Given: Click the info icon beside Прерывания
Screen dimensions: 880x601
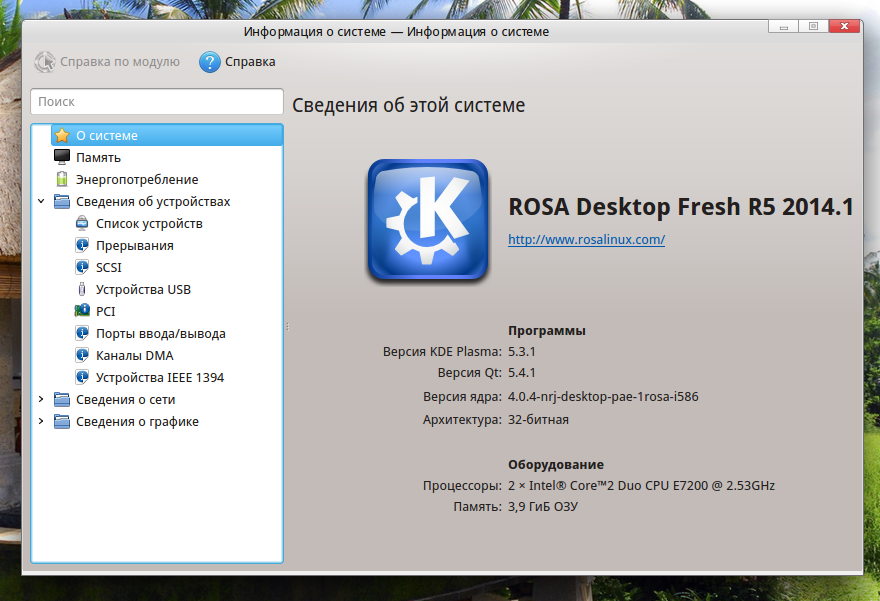Looking at the screenshot, I should pyautogui.click(x=82, y=245).
